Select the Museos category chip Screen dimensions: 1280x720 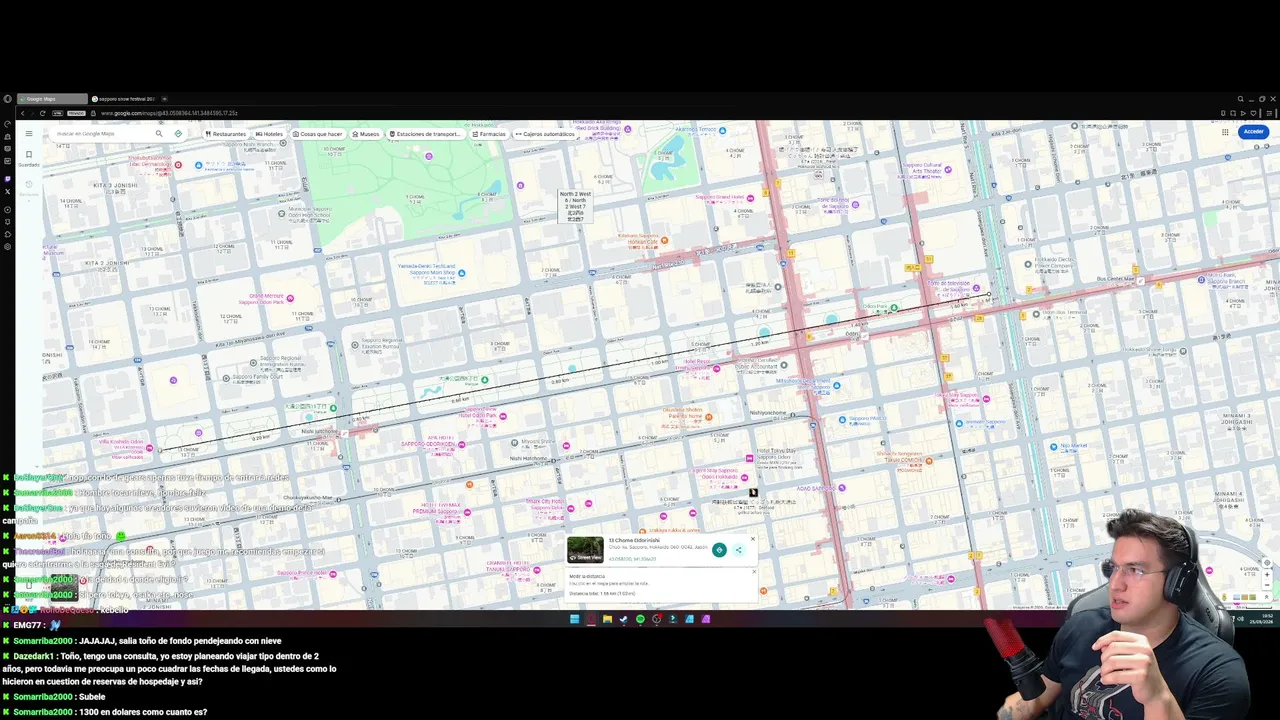366,134
